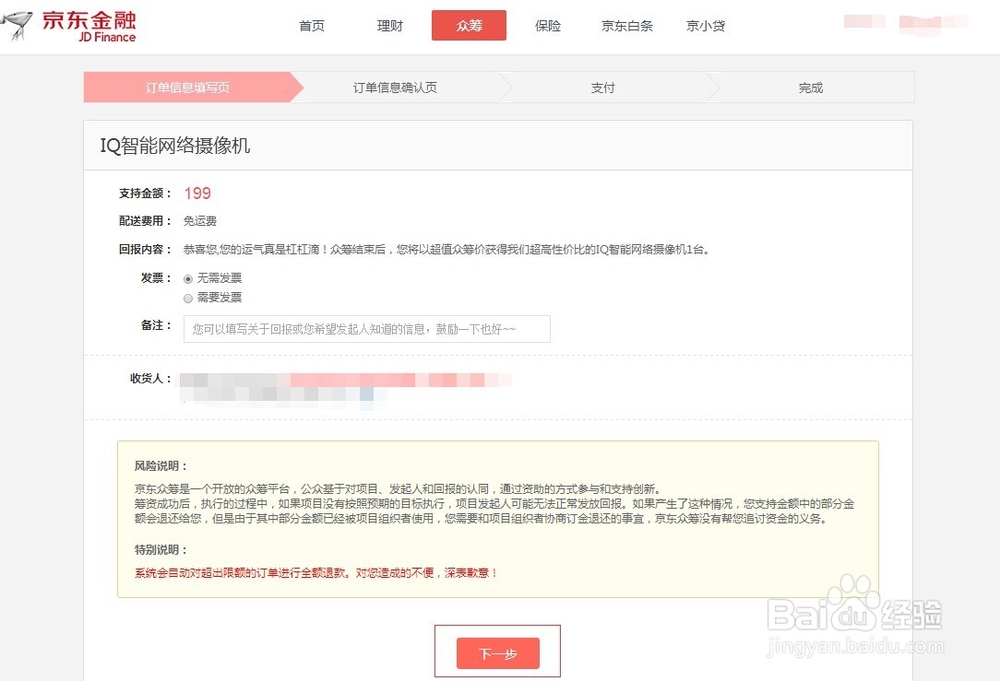Open the 京小贷 menu item
This screenshot has height=681, width=1000.
click(706, 26)
